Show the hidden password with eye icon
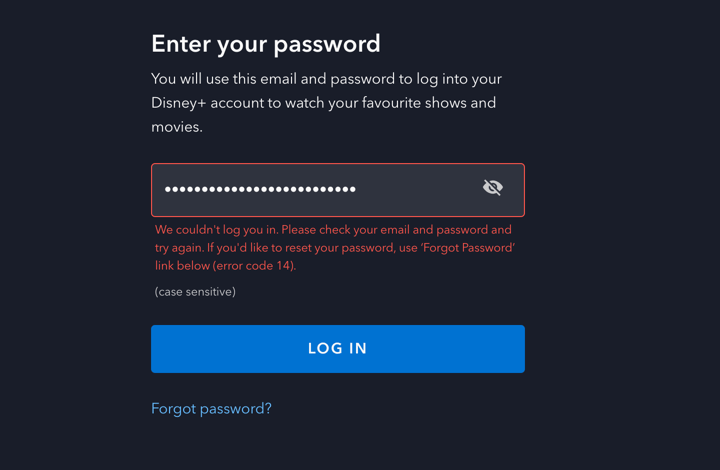This screenshot has height=470, width=720. [x=492, y=188]
